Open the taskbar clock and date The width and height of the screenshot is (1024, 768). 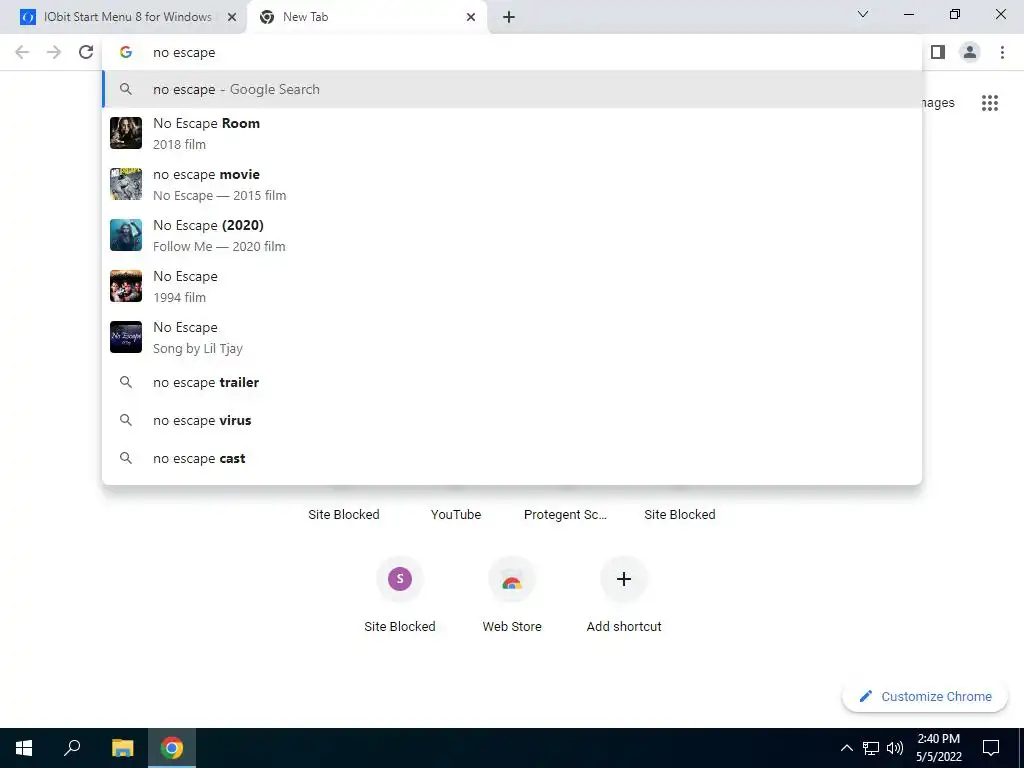pos(938,748)
